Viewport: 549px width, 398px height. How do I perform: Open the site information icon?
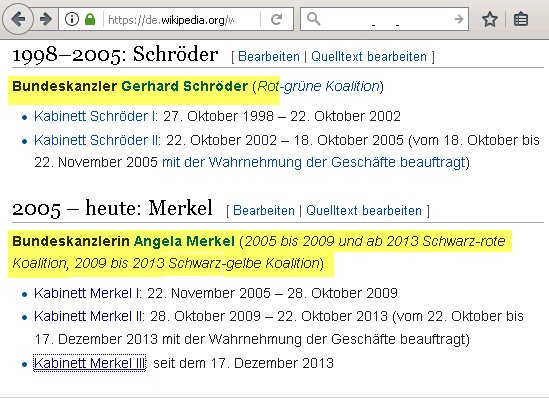point(72,19)
